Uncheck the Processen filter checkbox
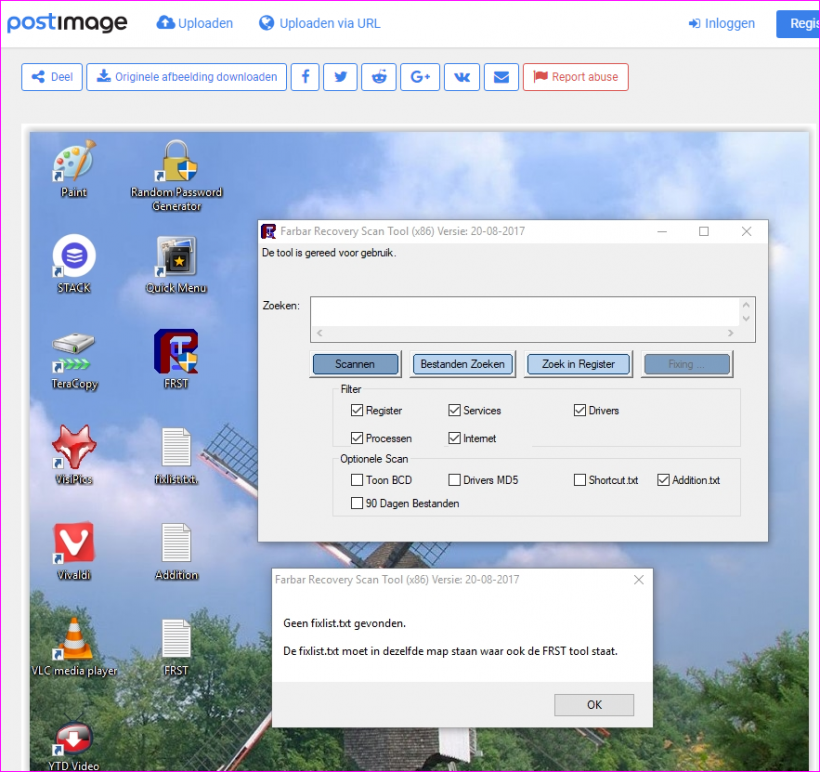820x772 pixels. (x=357, y=438)
